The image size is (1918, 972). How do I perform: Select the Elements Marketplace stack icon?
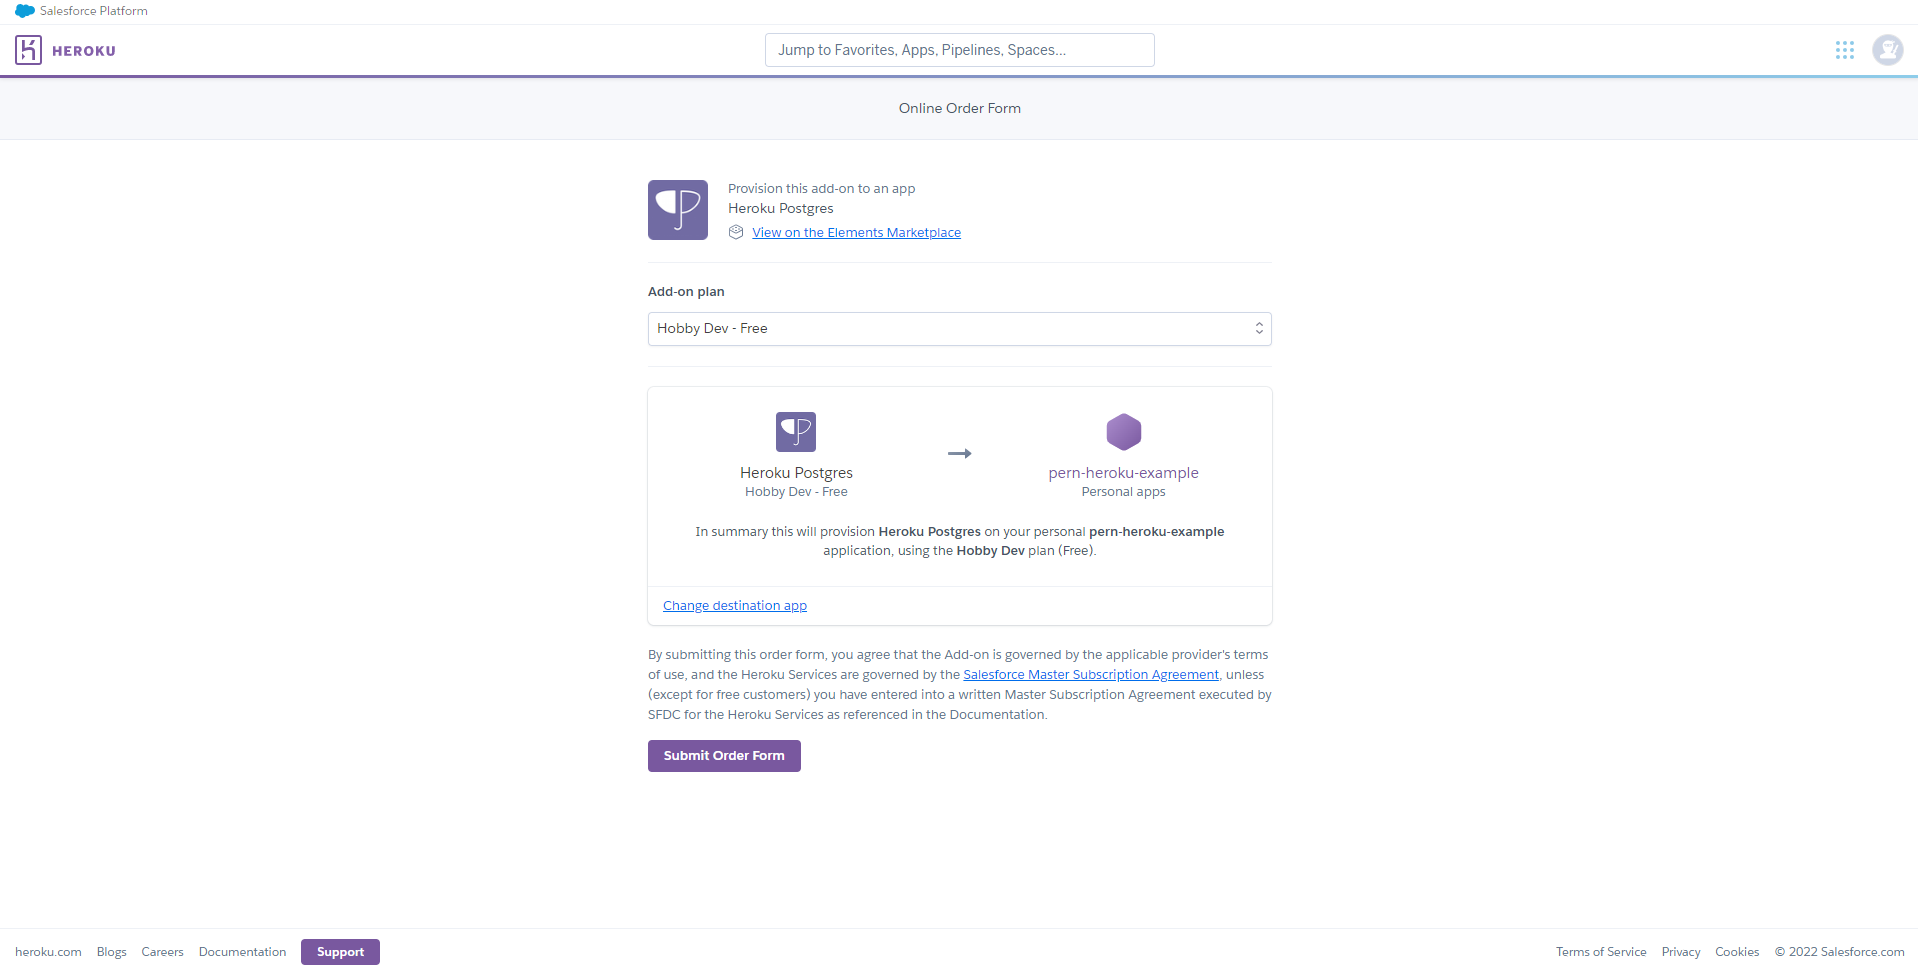click(736, 232)
